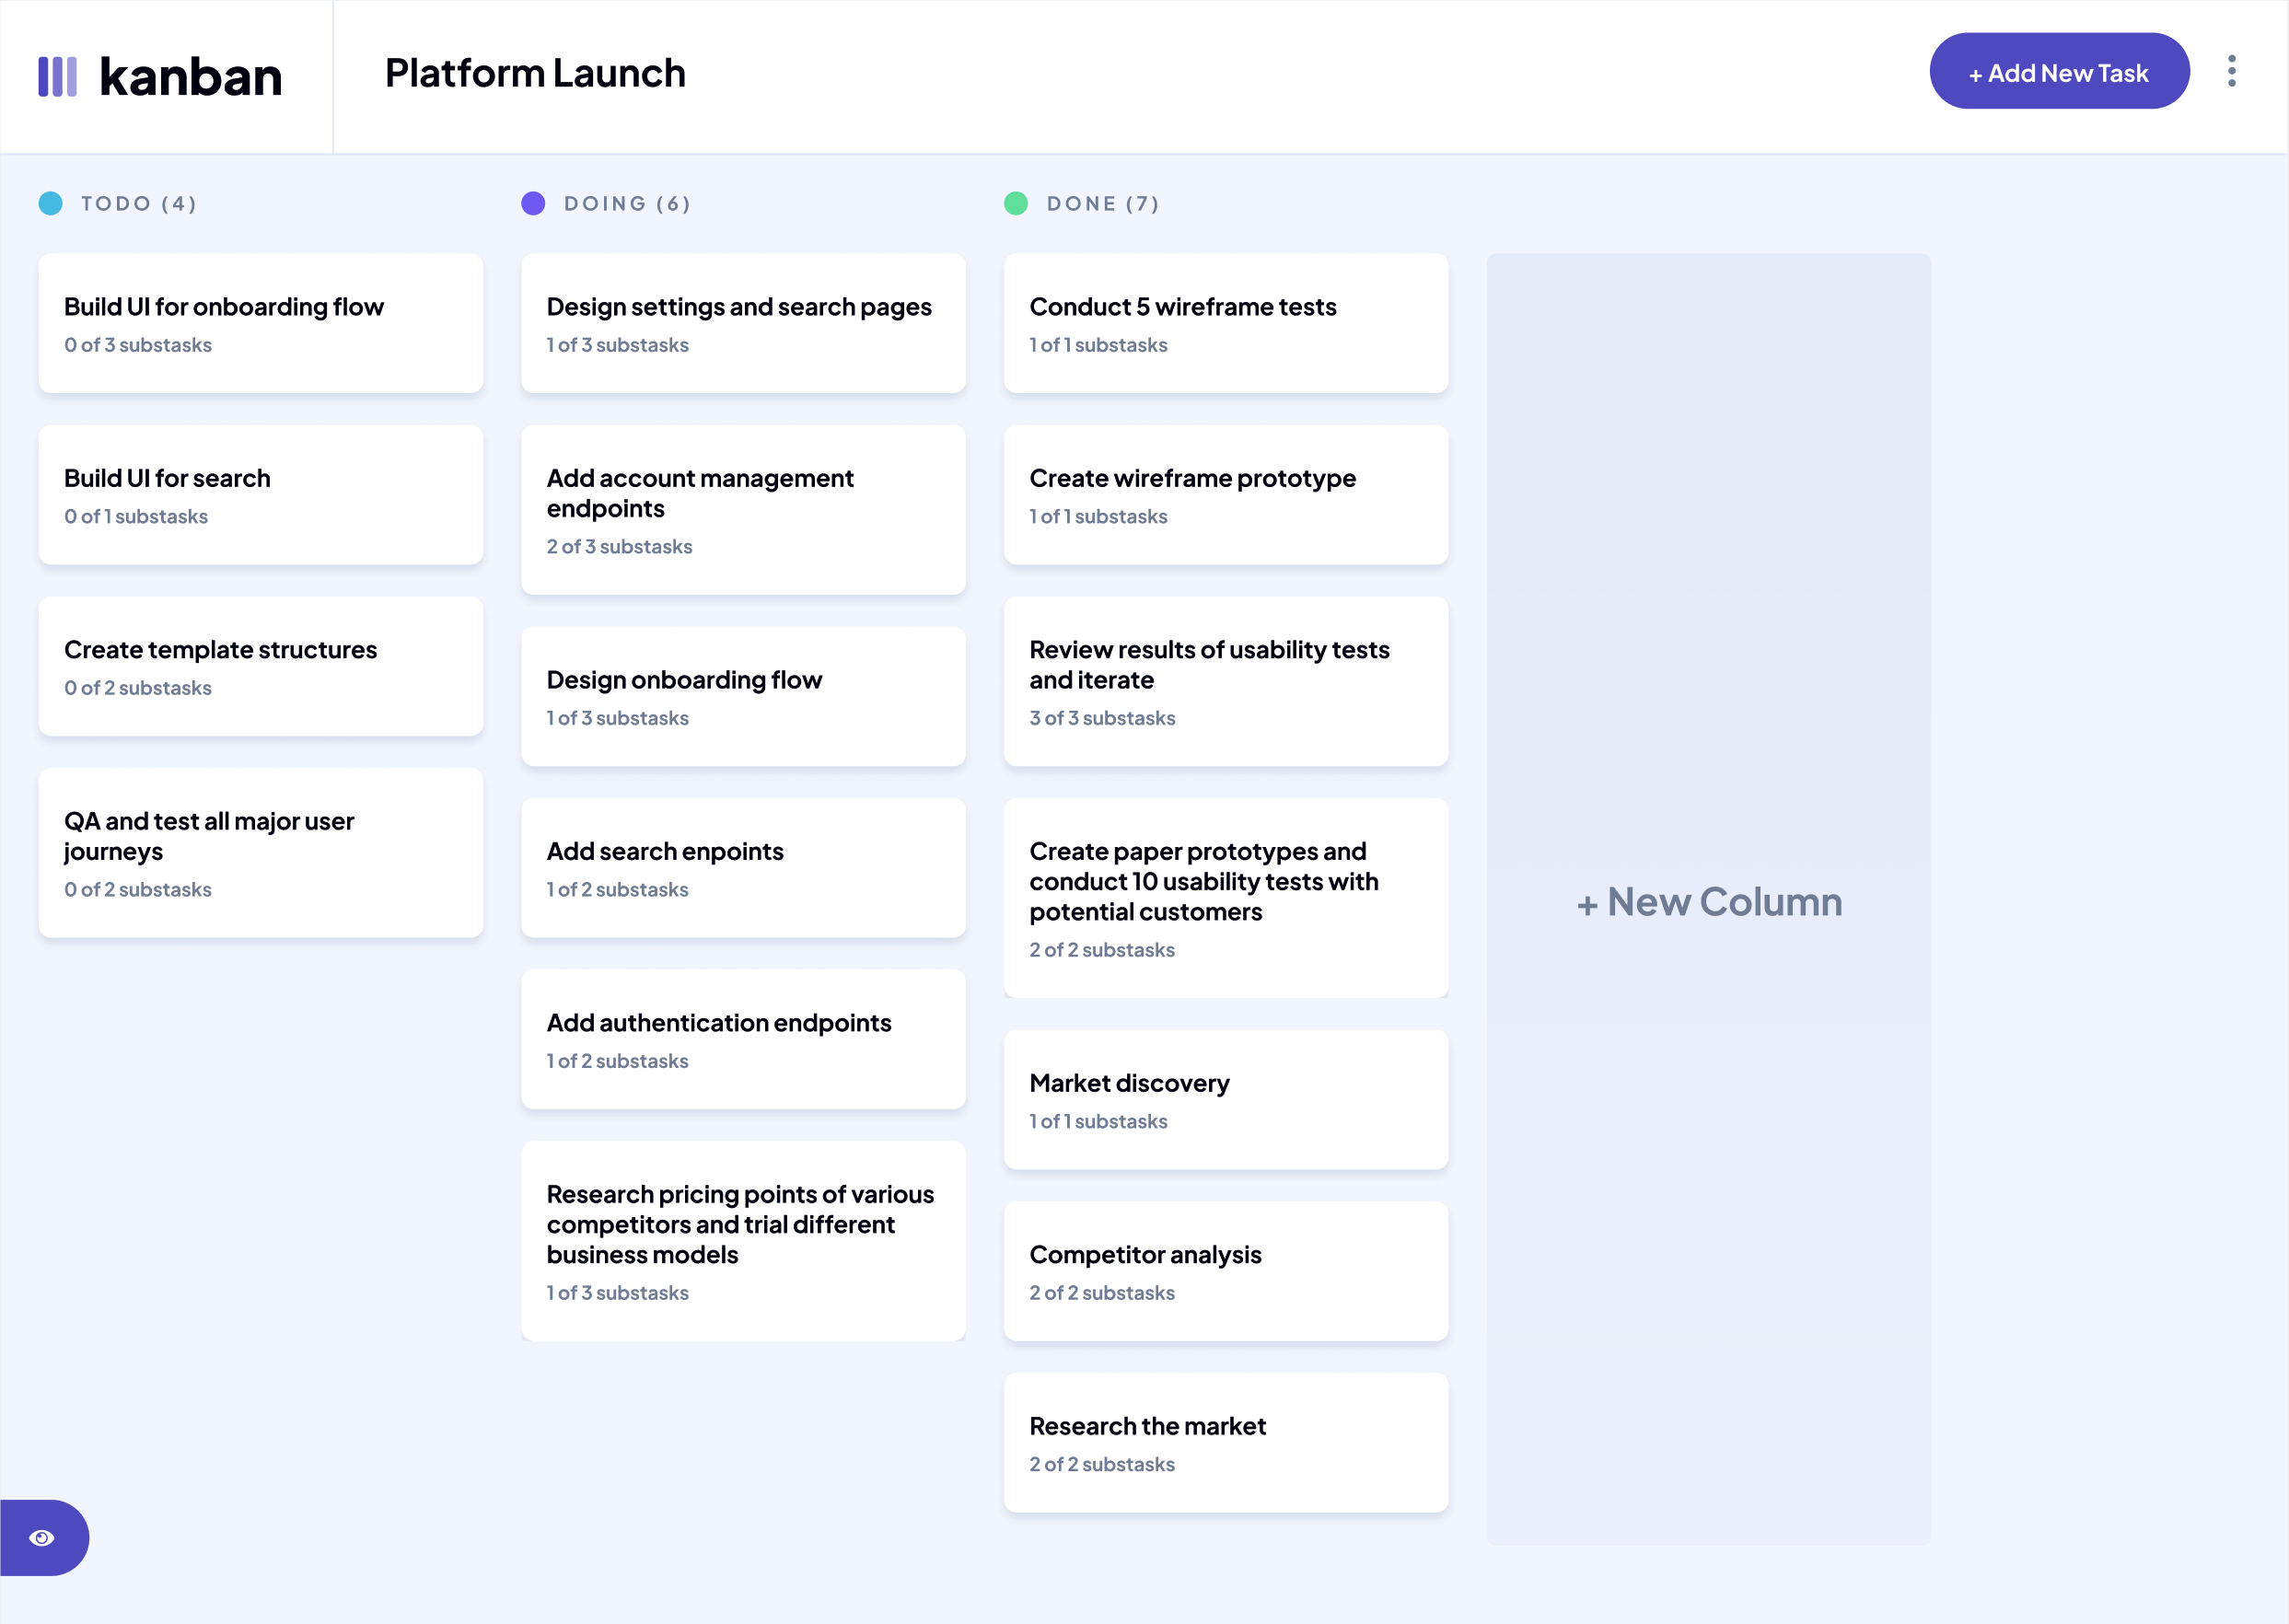Select the Create template structures task
The image size is (2289, 1624).
pyautogui.click(x=260, y=666)
